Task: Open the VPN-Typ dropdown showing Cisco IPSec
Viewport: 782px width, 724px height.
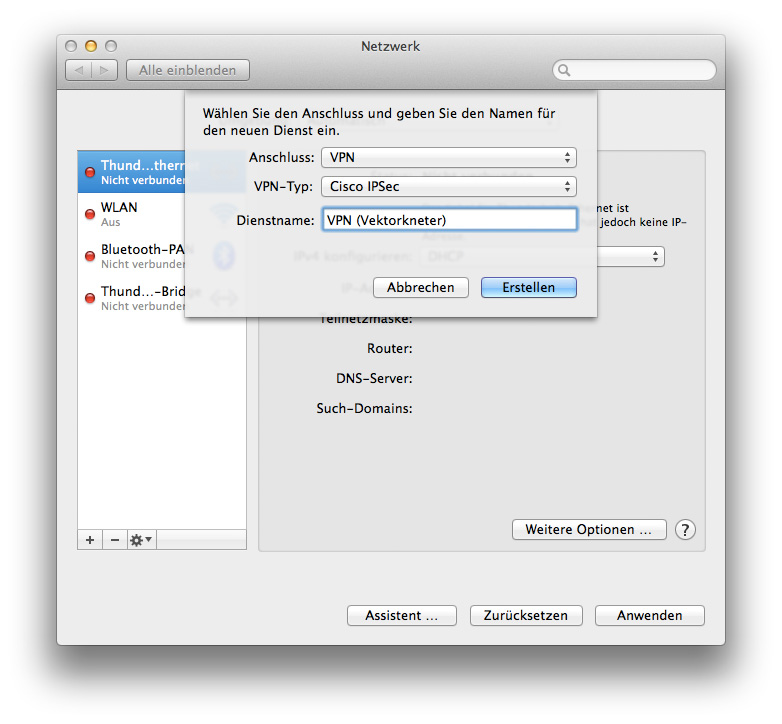Action: (449, 186)
